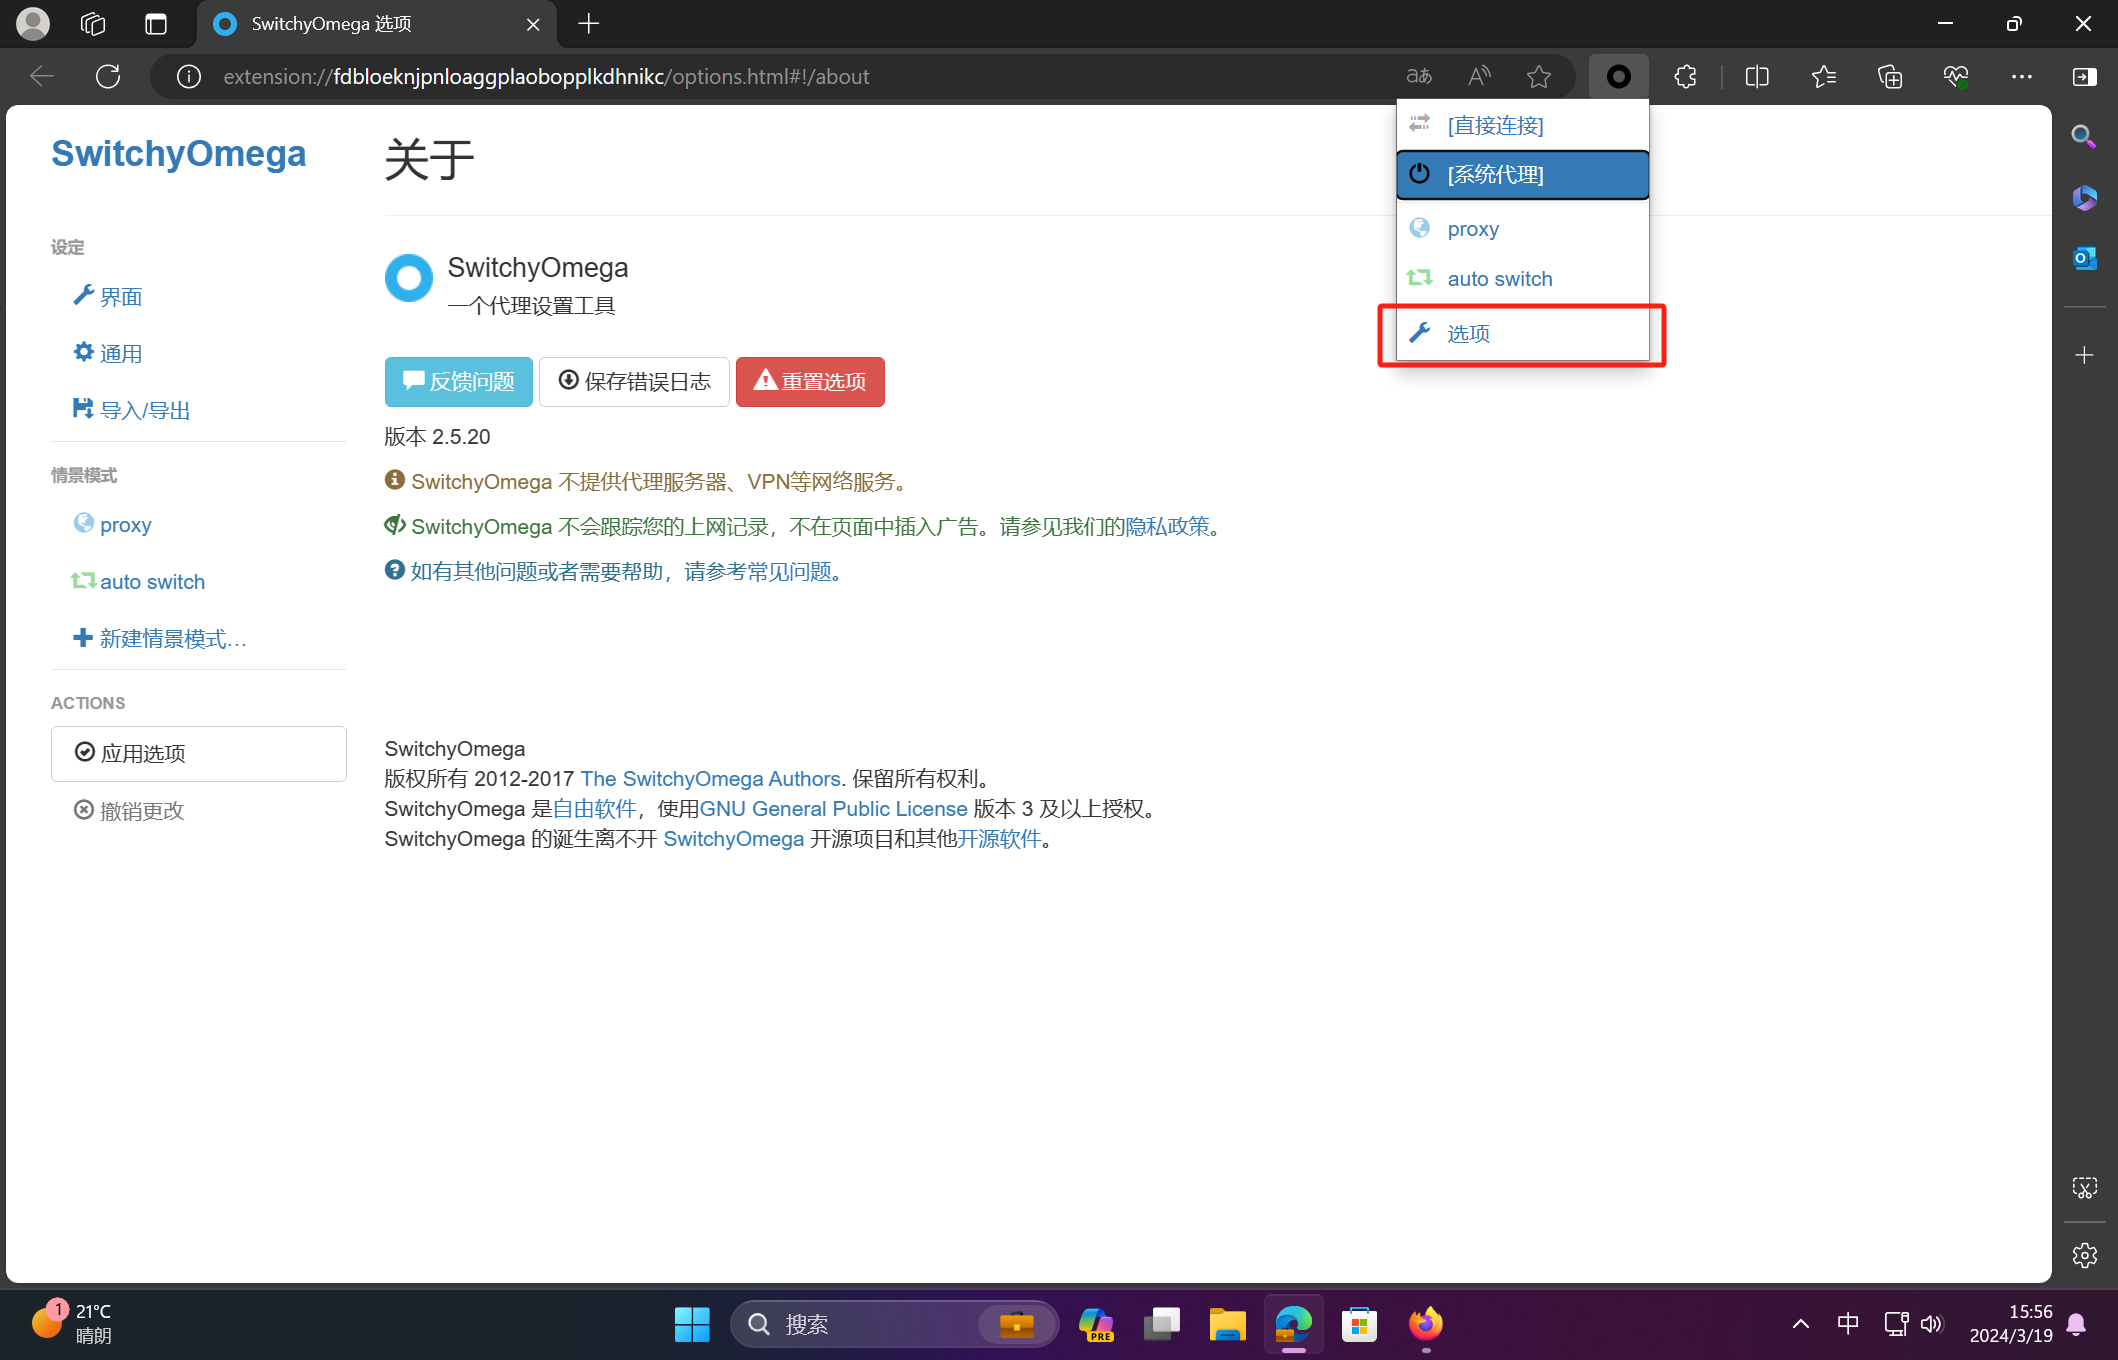Open the Extensions puzzle icon
This screenshot has height=1360, width=2118.
[1684, 75]
